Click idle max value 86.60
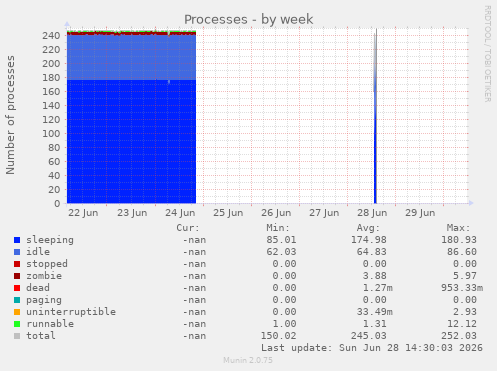 pos(462,252)
